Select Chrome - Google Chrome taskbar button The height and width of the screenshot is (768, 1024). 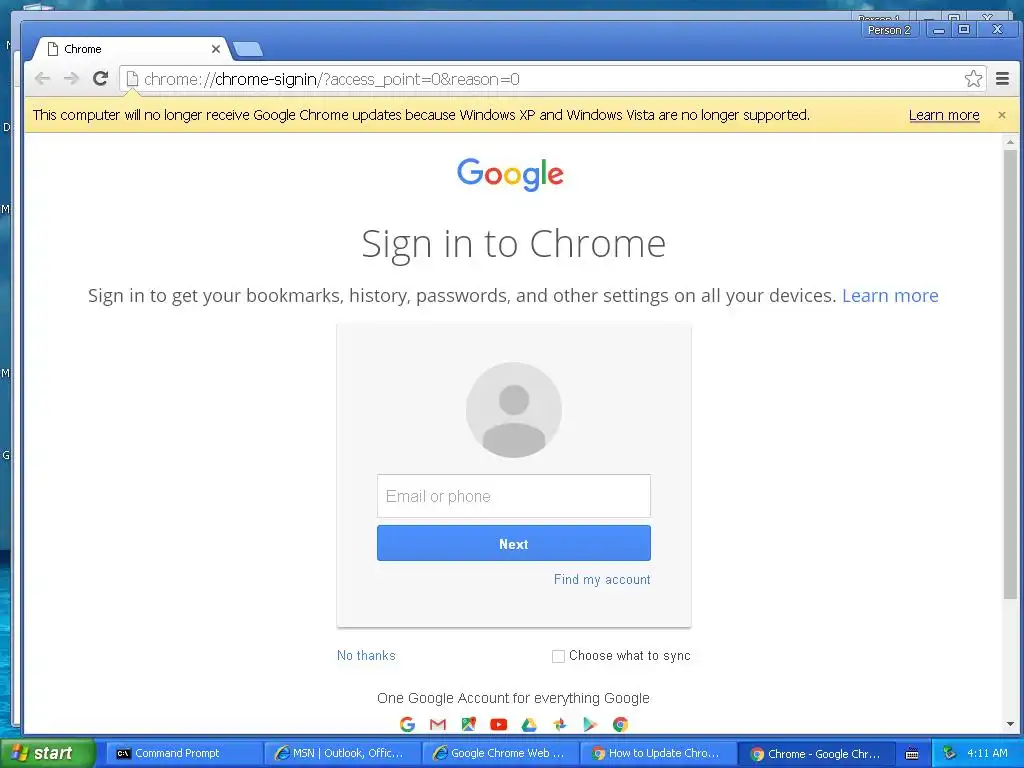tap(816, 753)
